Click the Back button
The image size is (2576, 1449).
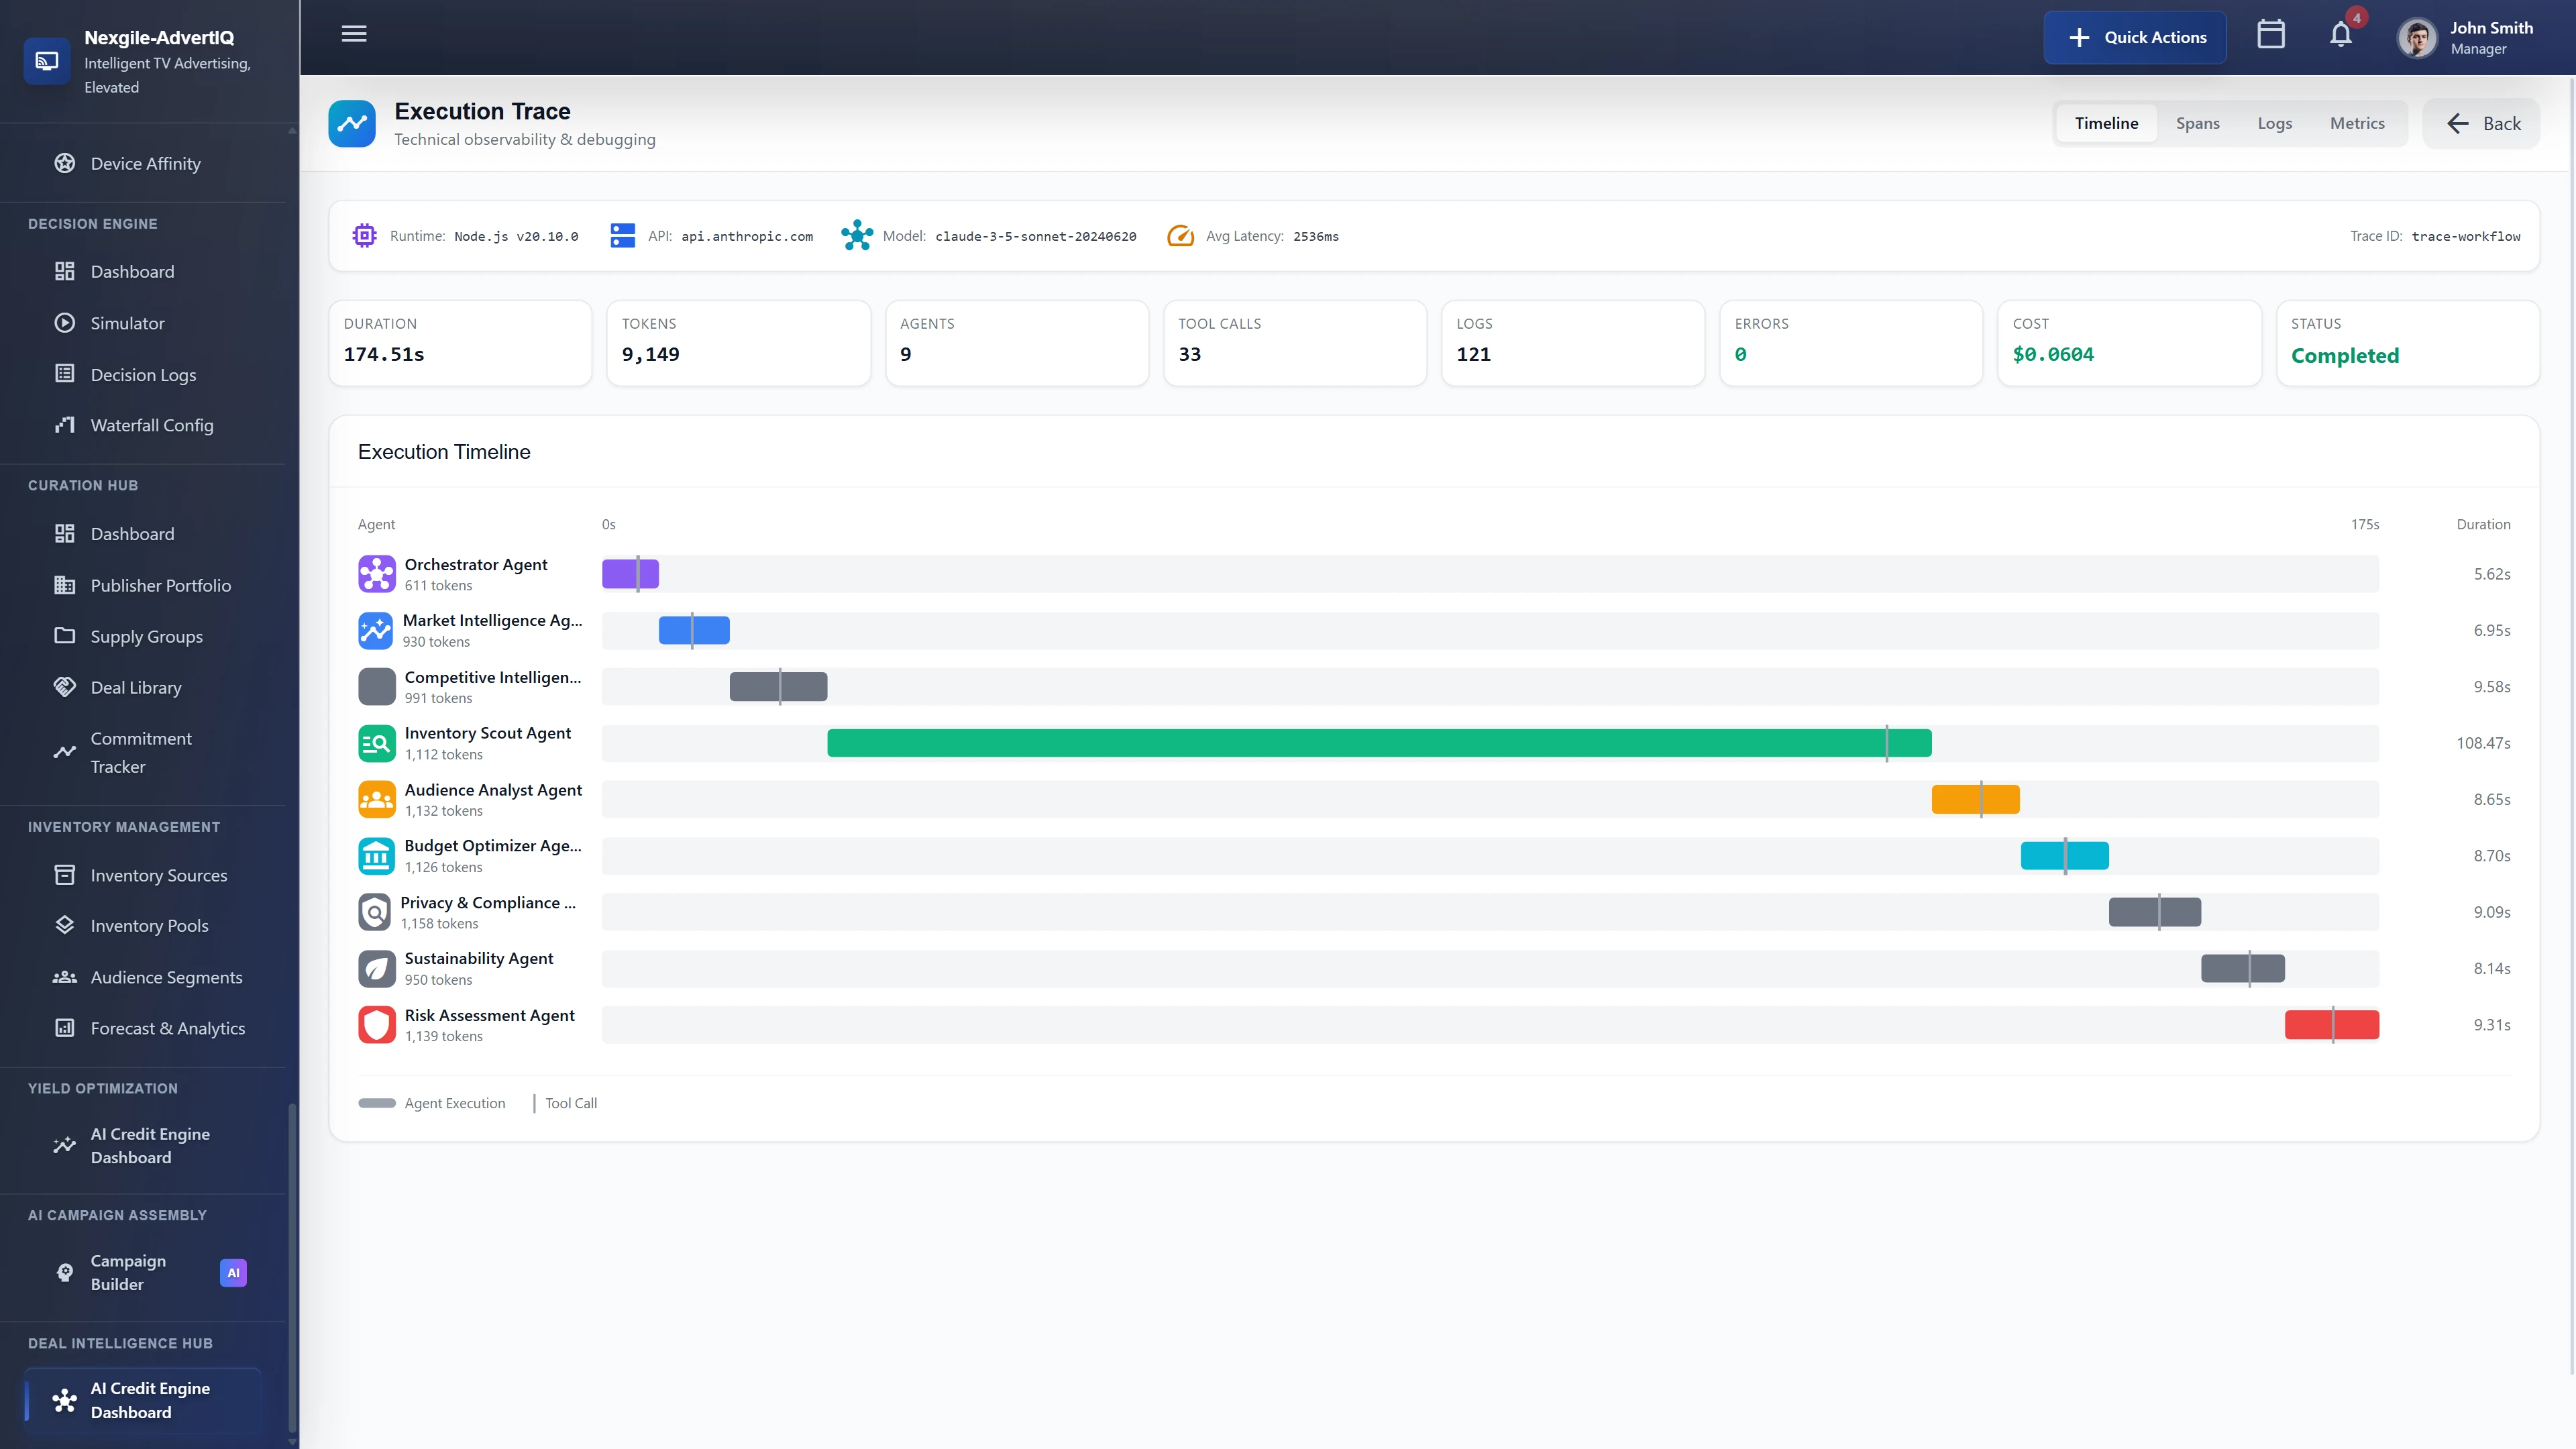(x=2481, y=123)
